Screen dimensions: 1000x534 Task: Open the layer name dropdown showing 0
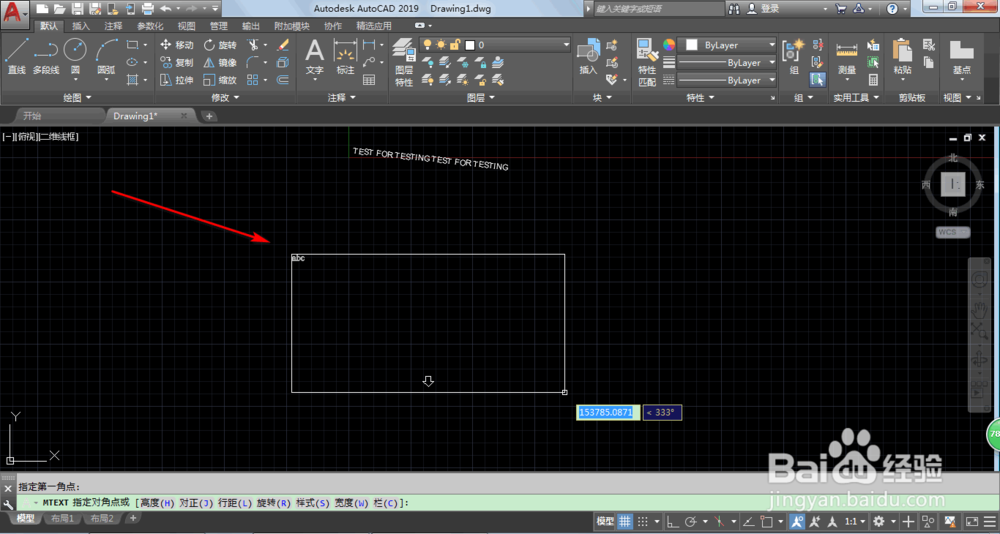494,45
